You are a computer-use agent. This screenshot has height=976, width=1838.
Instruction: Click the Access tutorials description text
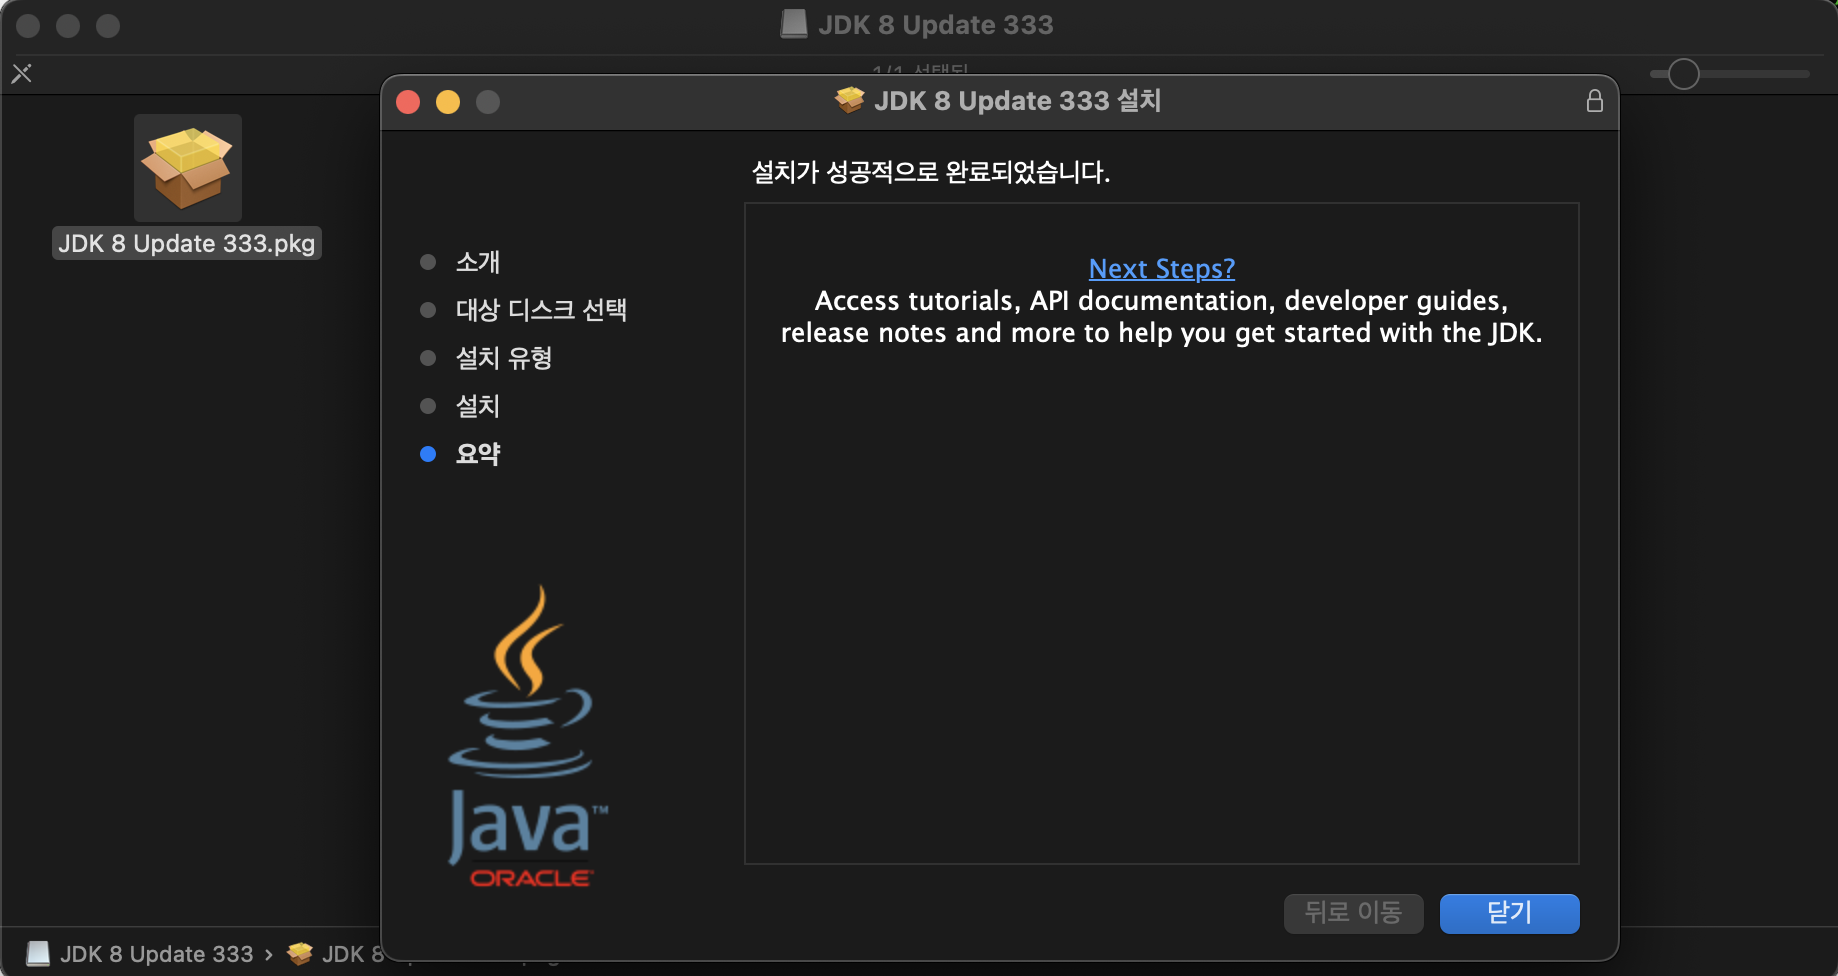[1161, 316]
